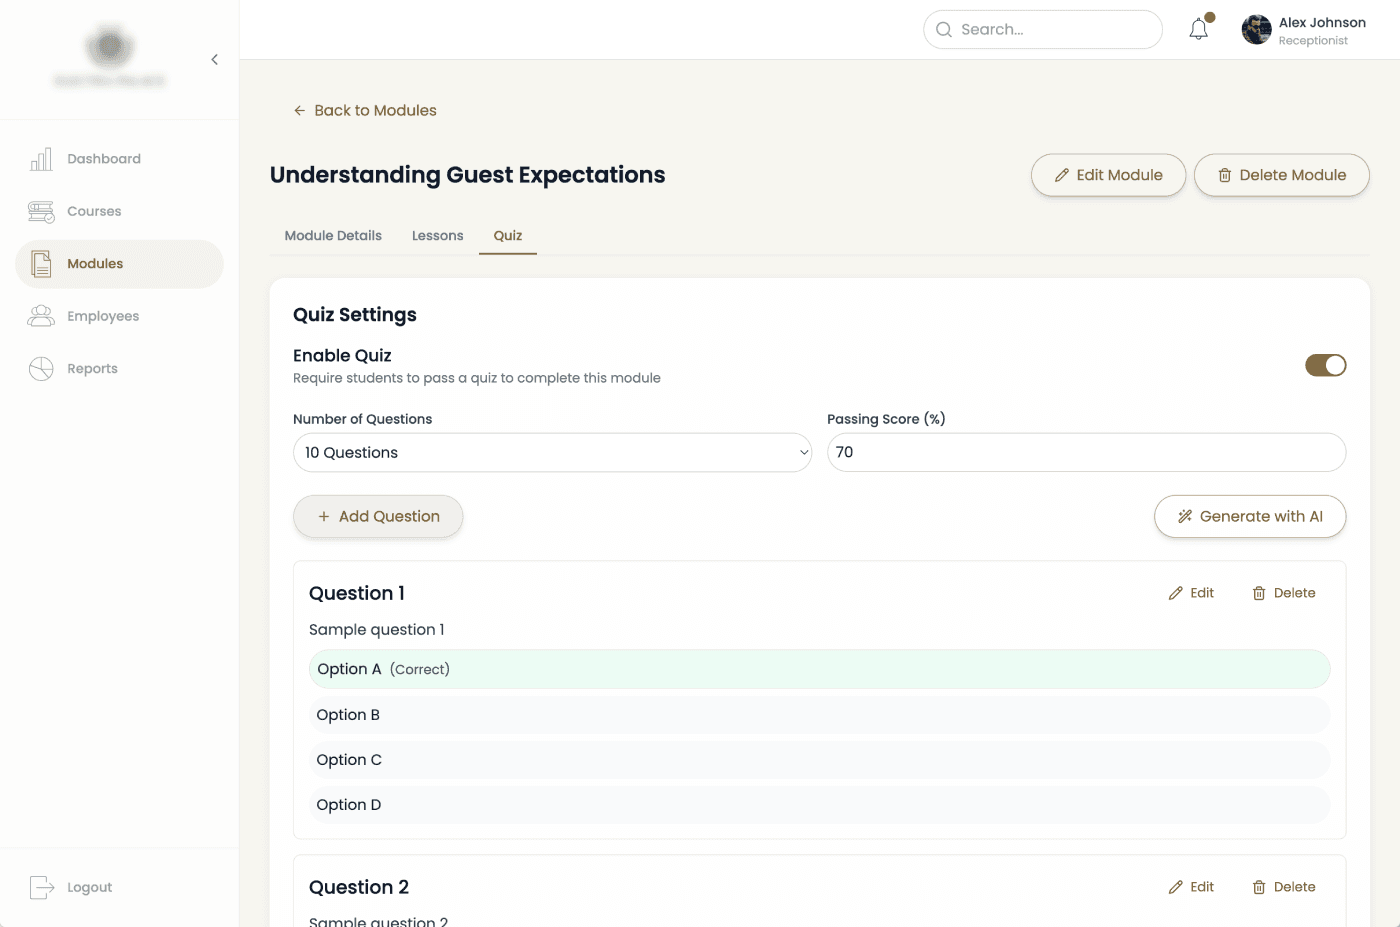Image resolution: width=1400 pixels, height=927 pixels.
Task: Edit Question 1
Action: point(1191,593)
